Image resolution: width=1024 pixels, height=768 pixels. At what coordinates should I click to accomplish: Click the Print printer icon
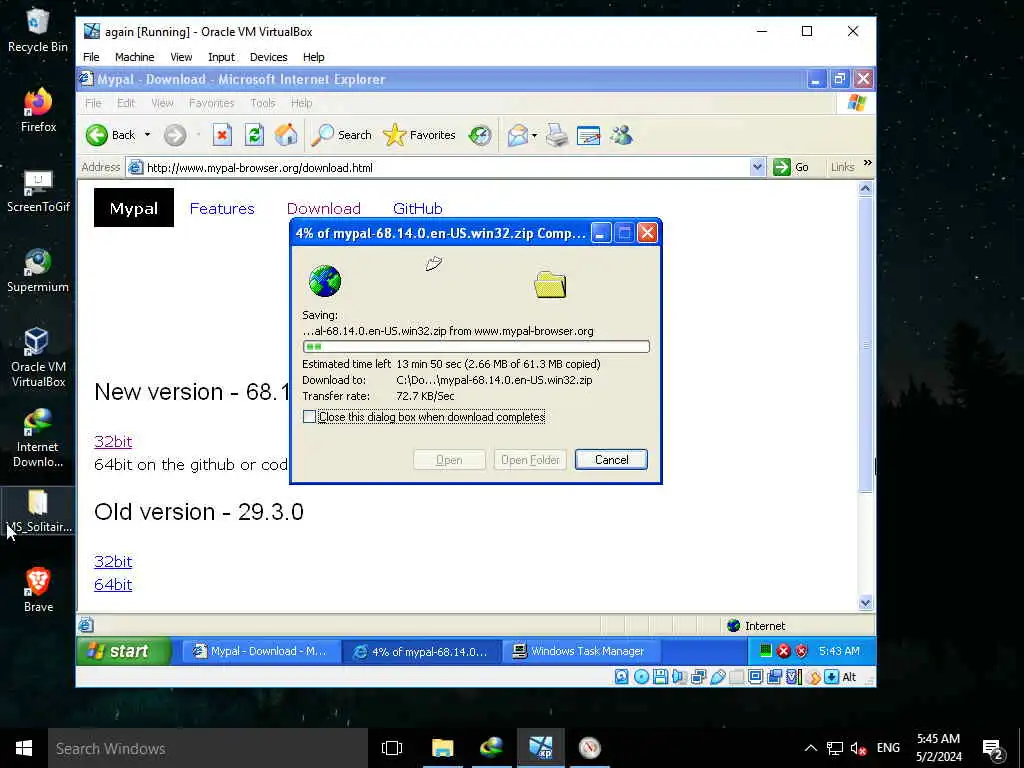(557, 135)
